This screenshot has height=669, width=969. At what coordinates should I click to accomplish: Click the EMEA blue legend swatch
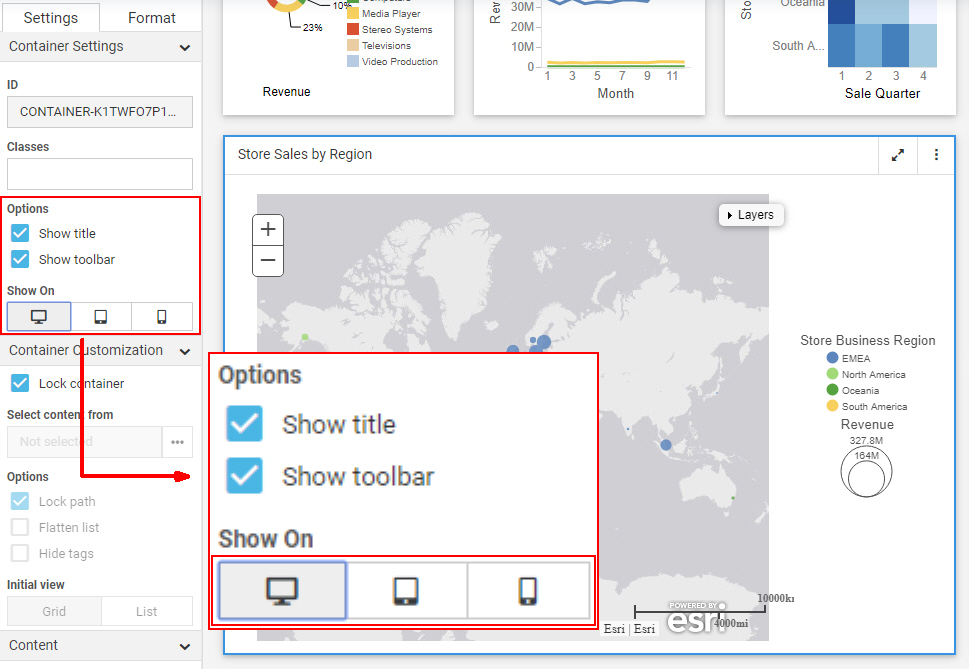(x=832, y=358)
